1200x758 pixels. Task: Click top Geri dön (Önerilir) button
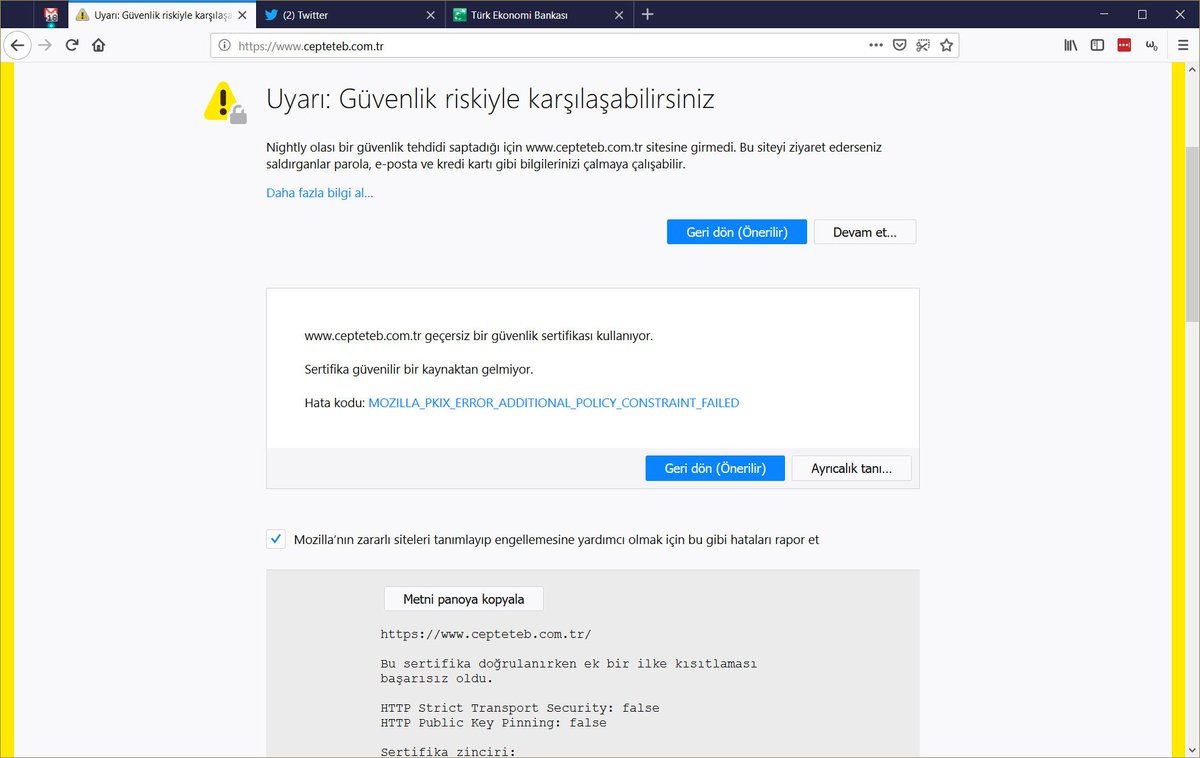point(737,232)
